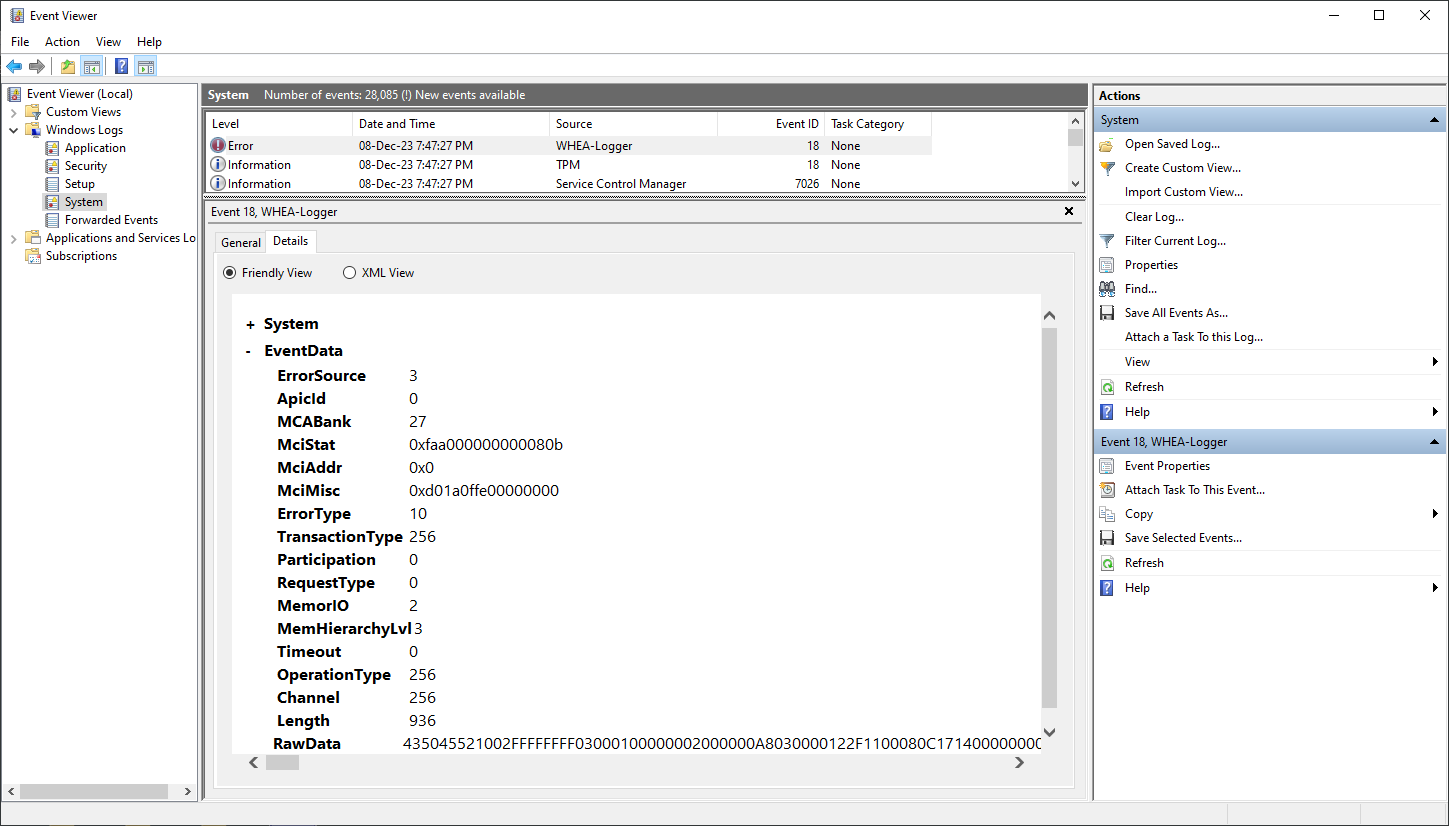Click the details pane vertical scrollbar thumb
Screen dimensions: 1449x826
click(1049, 518)
